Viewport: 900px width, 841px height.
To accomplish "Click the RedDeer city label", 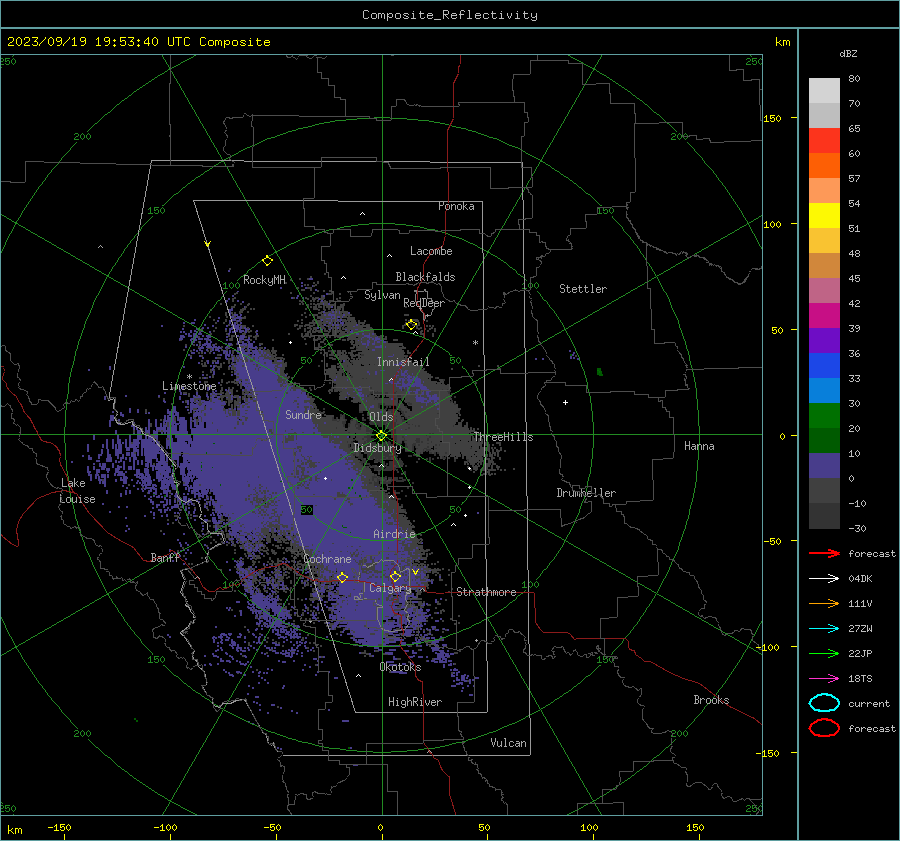I will [x=424, y=303].
